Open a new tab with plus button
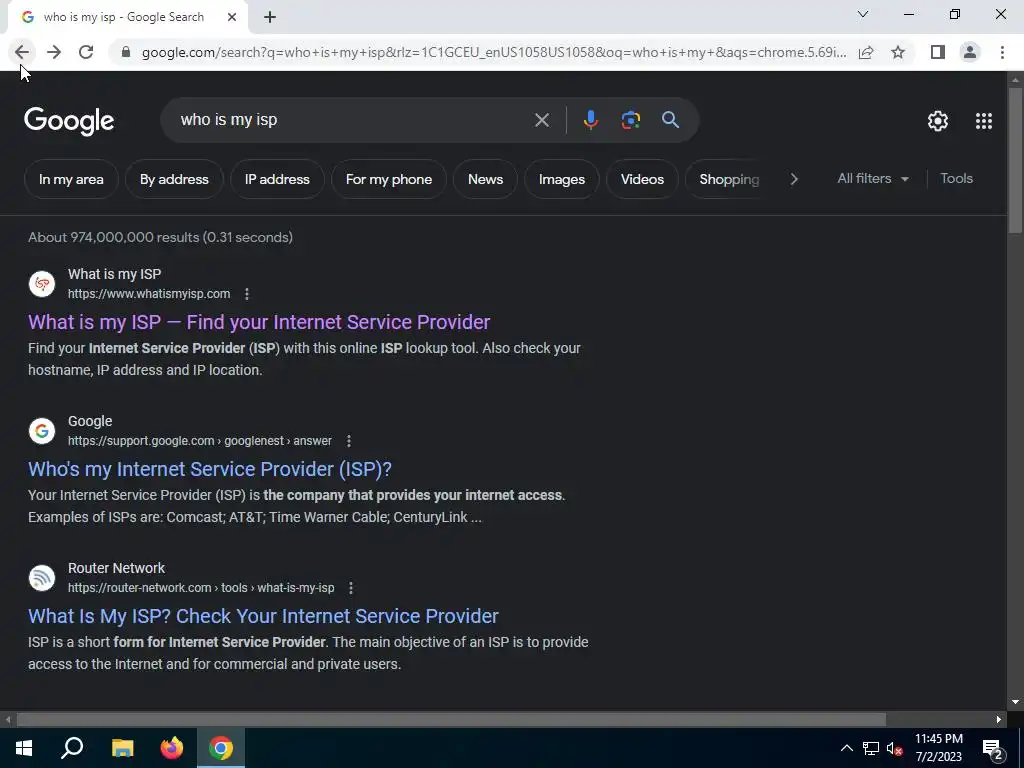This screenshot has height=768, width=1024. [x=270, y=17]
